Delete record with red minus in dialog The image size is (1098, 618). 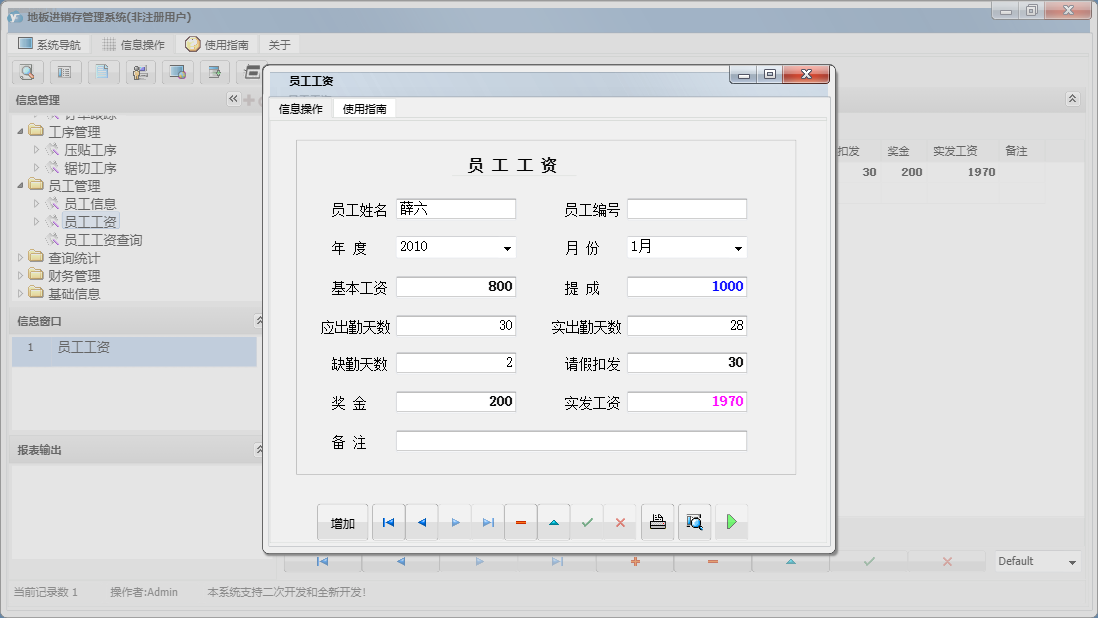[521, 522]
